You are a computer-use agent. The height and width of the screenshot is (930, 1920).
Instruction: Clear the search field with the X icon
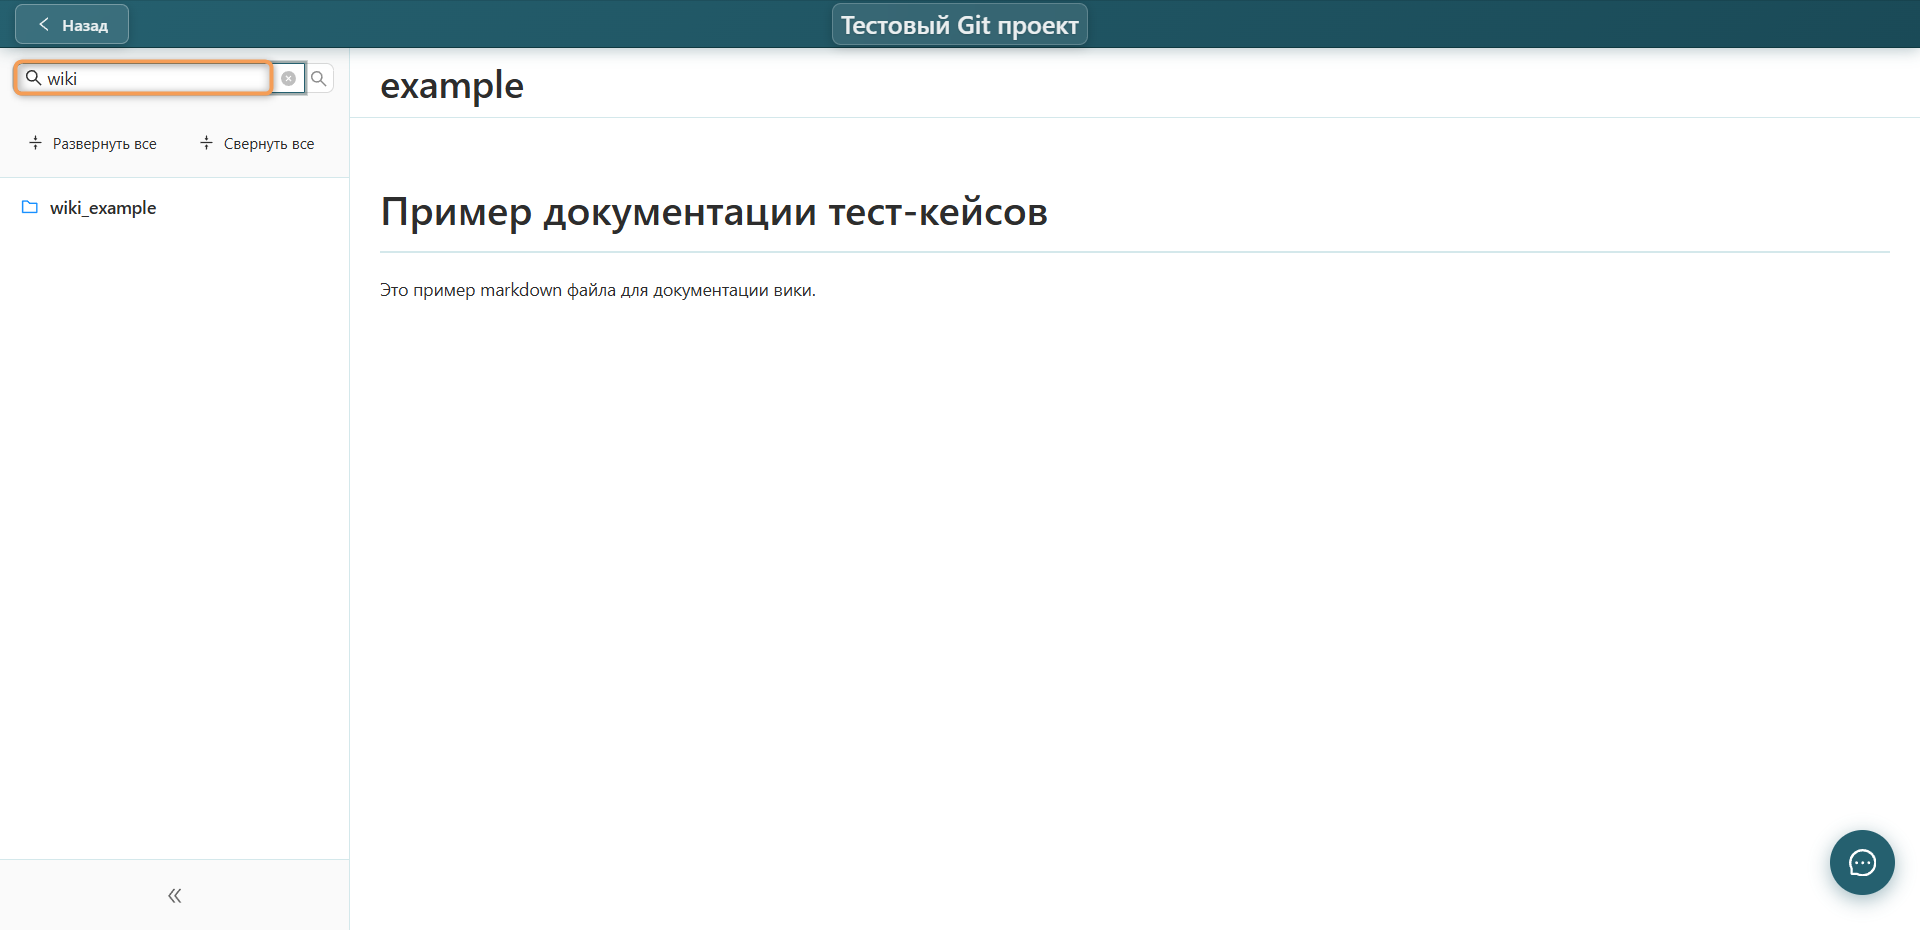(x=288, y=78)
